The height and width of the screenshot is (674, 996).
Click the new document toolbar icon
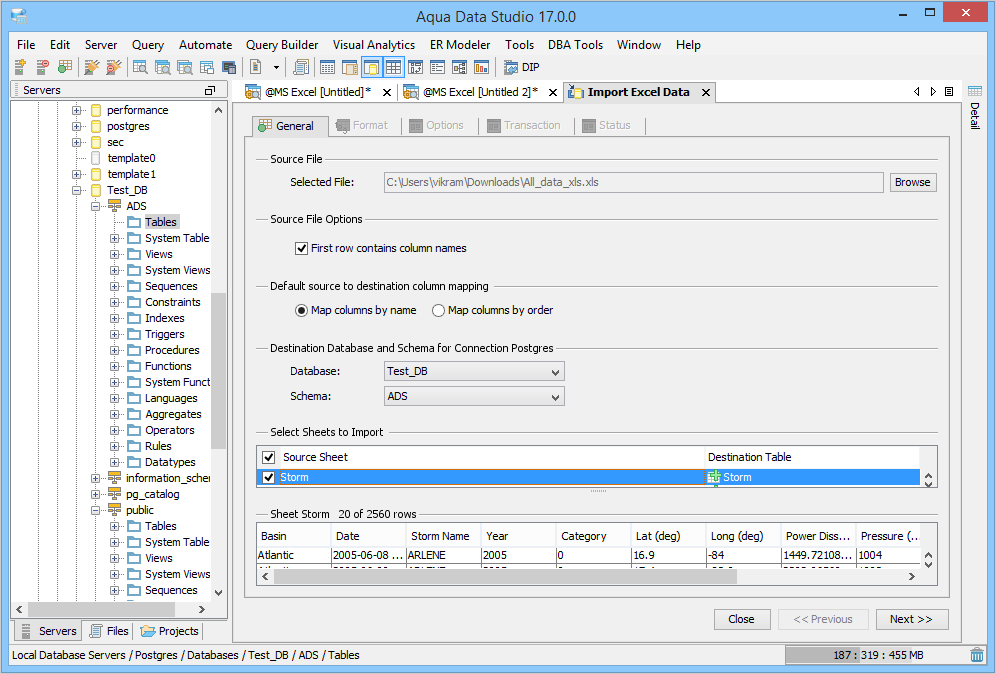[255, 67]
